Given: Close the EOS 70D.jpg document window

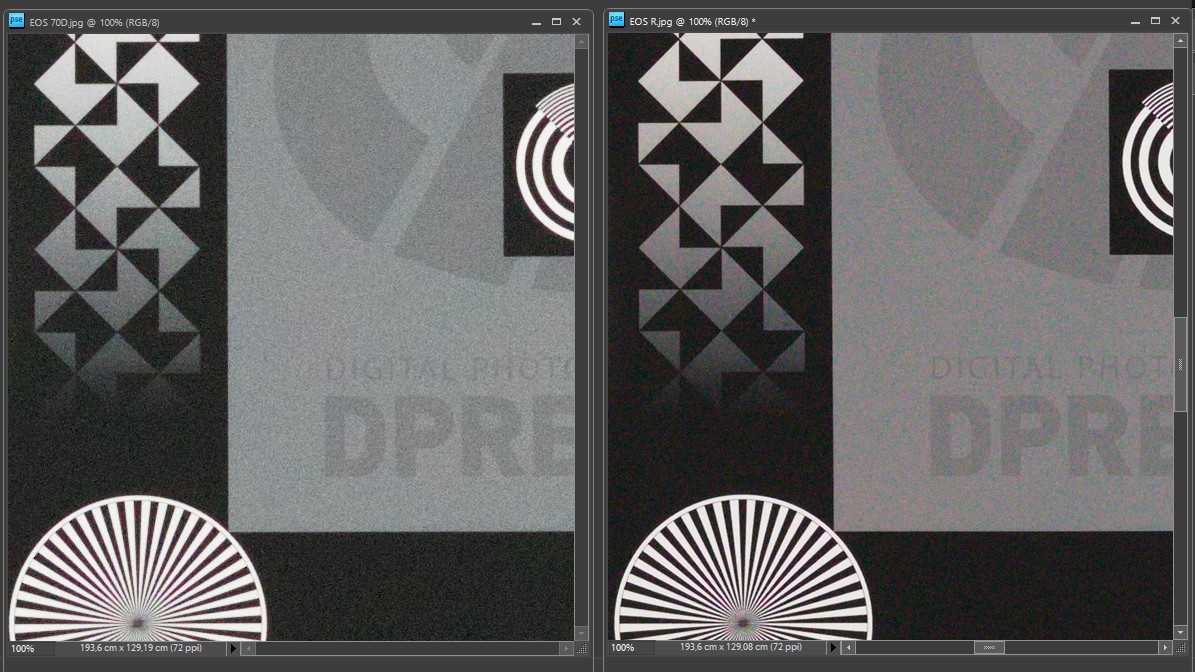Looking at the screenshot, I should pyautogui.click(x=576, y=22).
